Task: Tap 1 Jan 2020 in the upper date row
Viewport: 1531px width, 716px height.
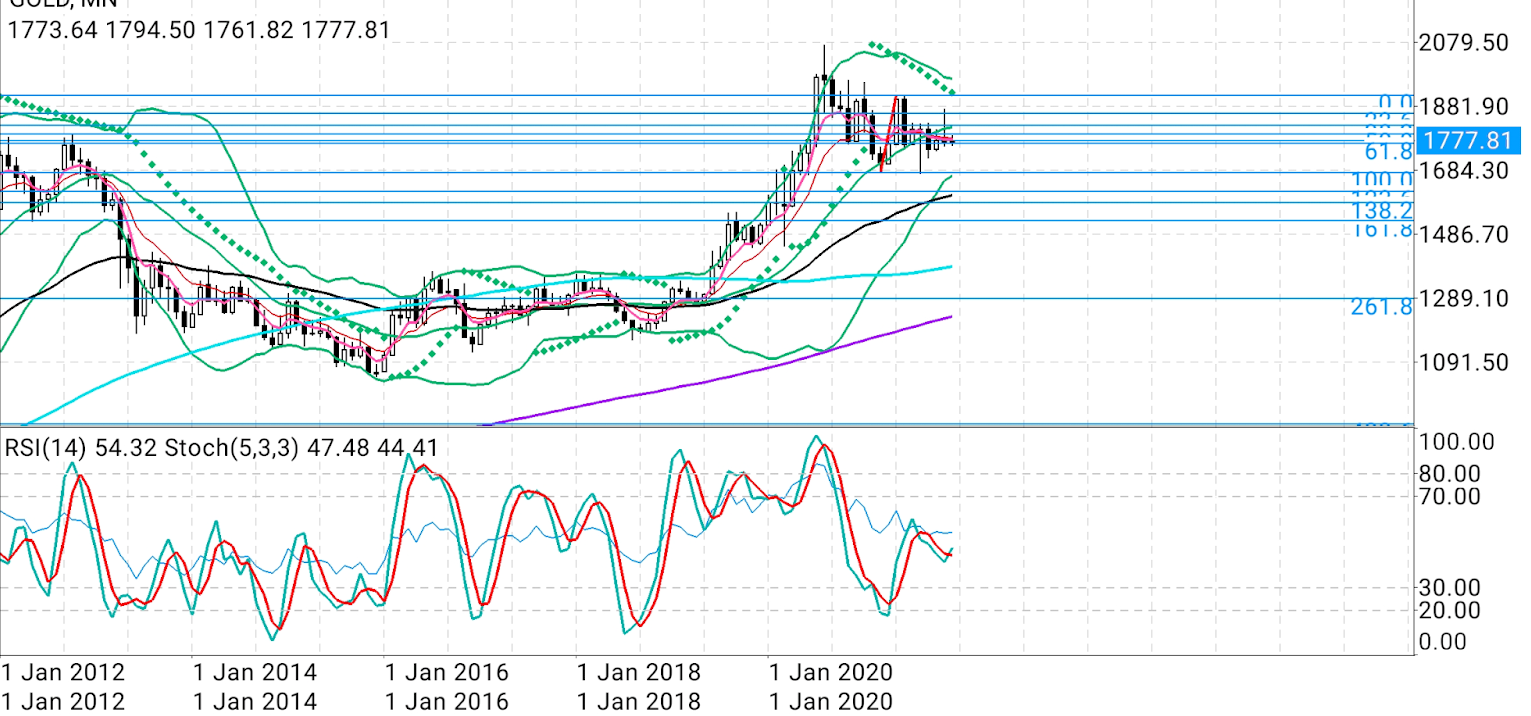Action: pyautogui.click(x=830, y=671)
